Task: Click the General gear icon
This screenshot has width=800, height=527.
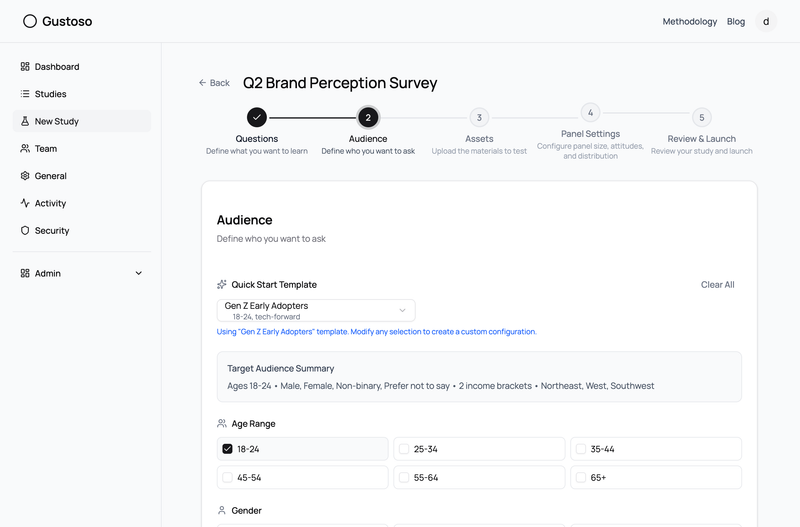Action: tap(25, 176)
